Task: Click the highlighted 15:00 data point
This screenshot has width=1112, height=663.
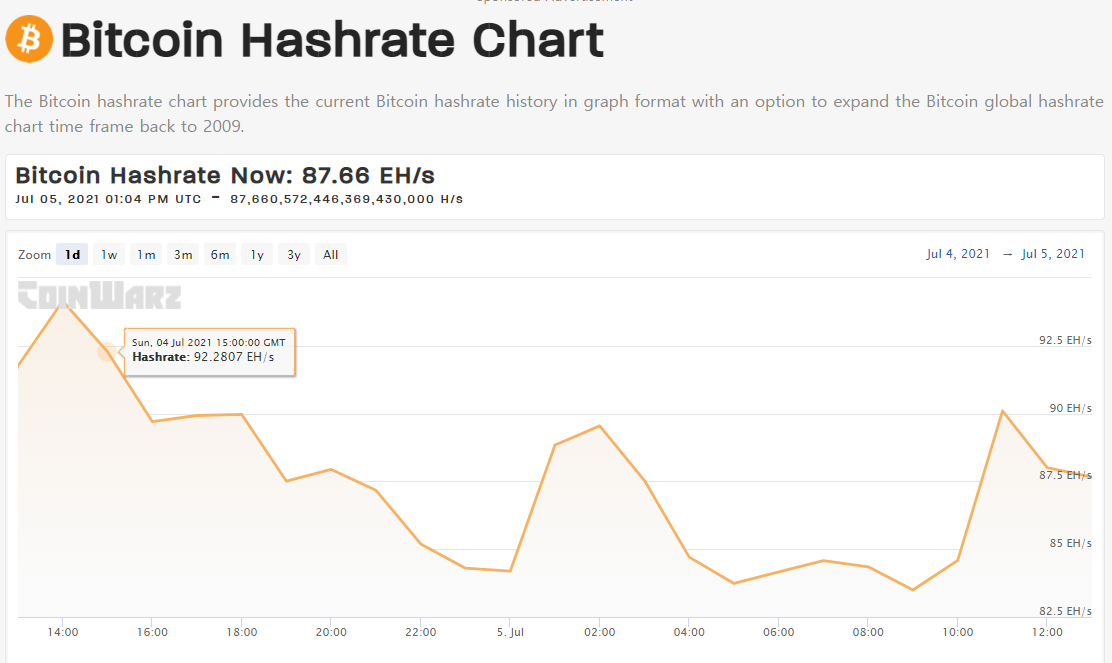Action: coord(107,351)
